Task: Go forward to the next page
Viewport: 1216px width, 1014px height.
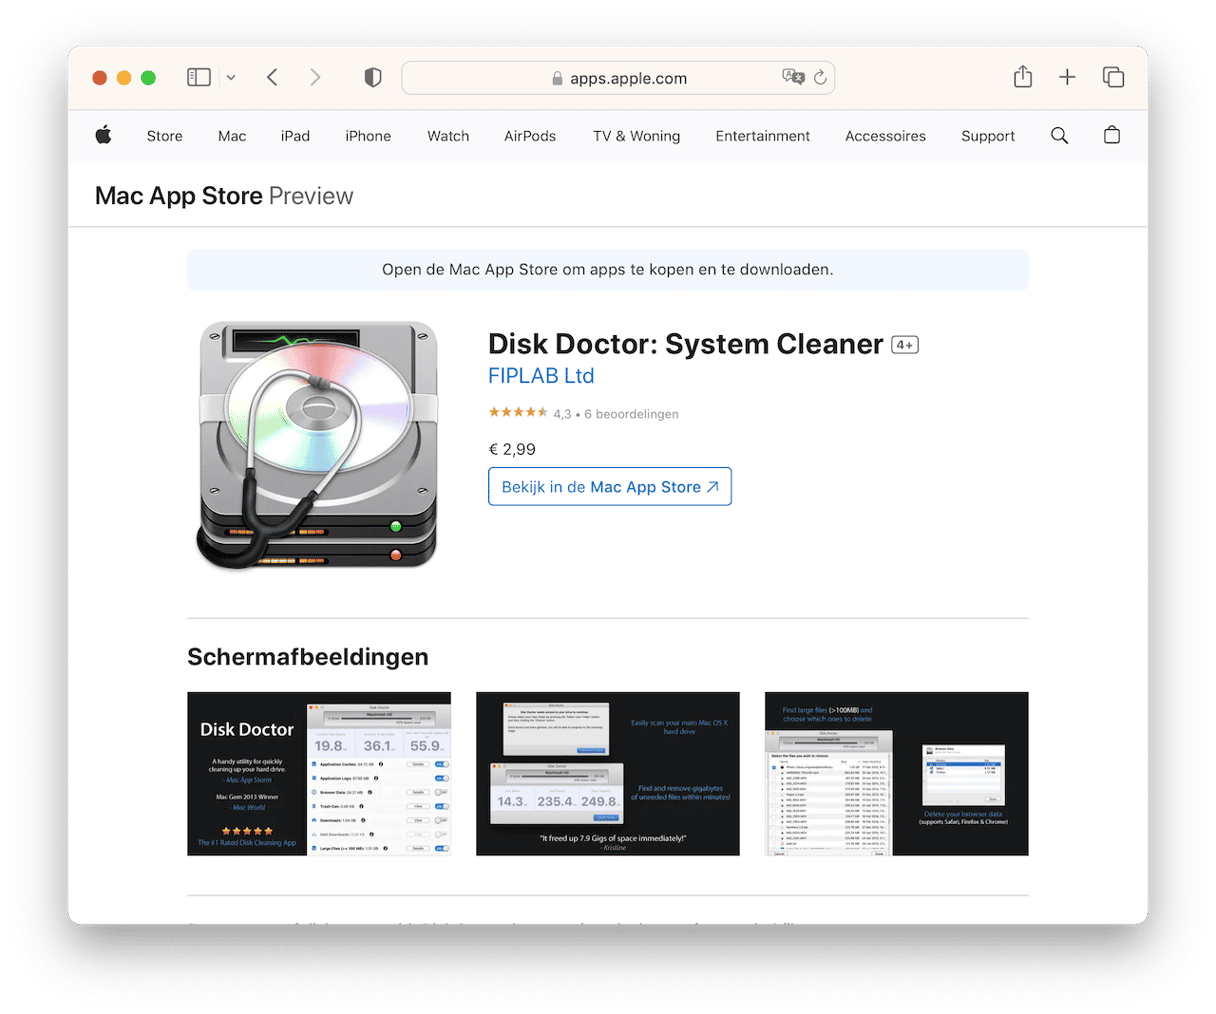Action: [315, 77]
